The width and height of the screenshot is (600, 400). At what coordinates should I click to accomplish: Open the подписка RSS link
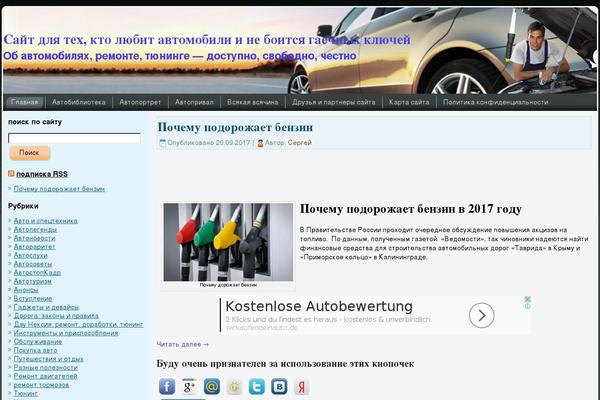point(42,174)
